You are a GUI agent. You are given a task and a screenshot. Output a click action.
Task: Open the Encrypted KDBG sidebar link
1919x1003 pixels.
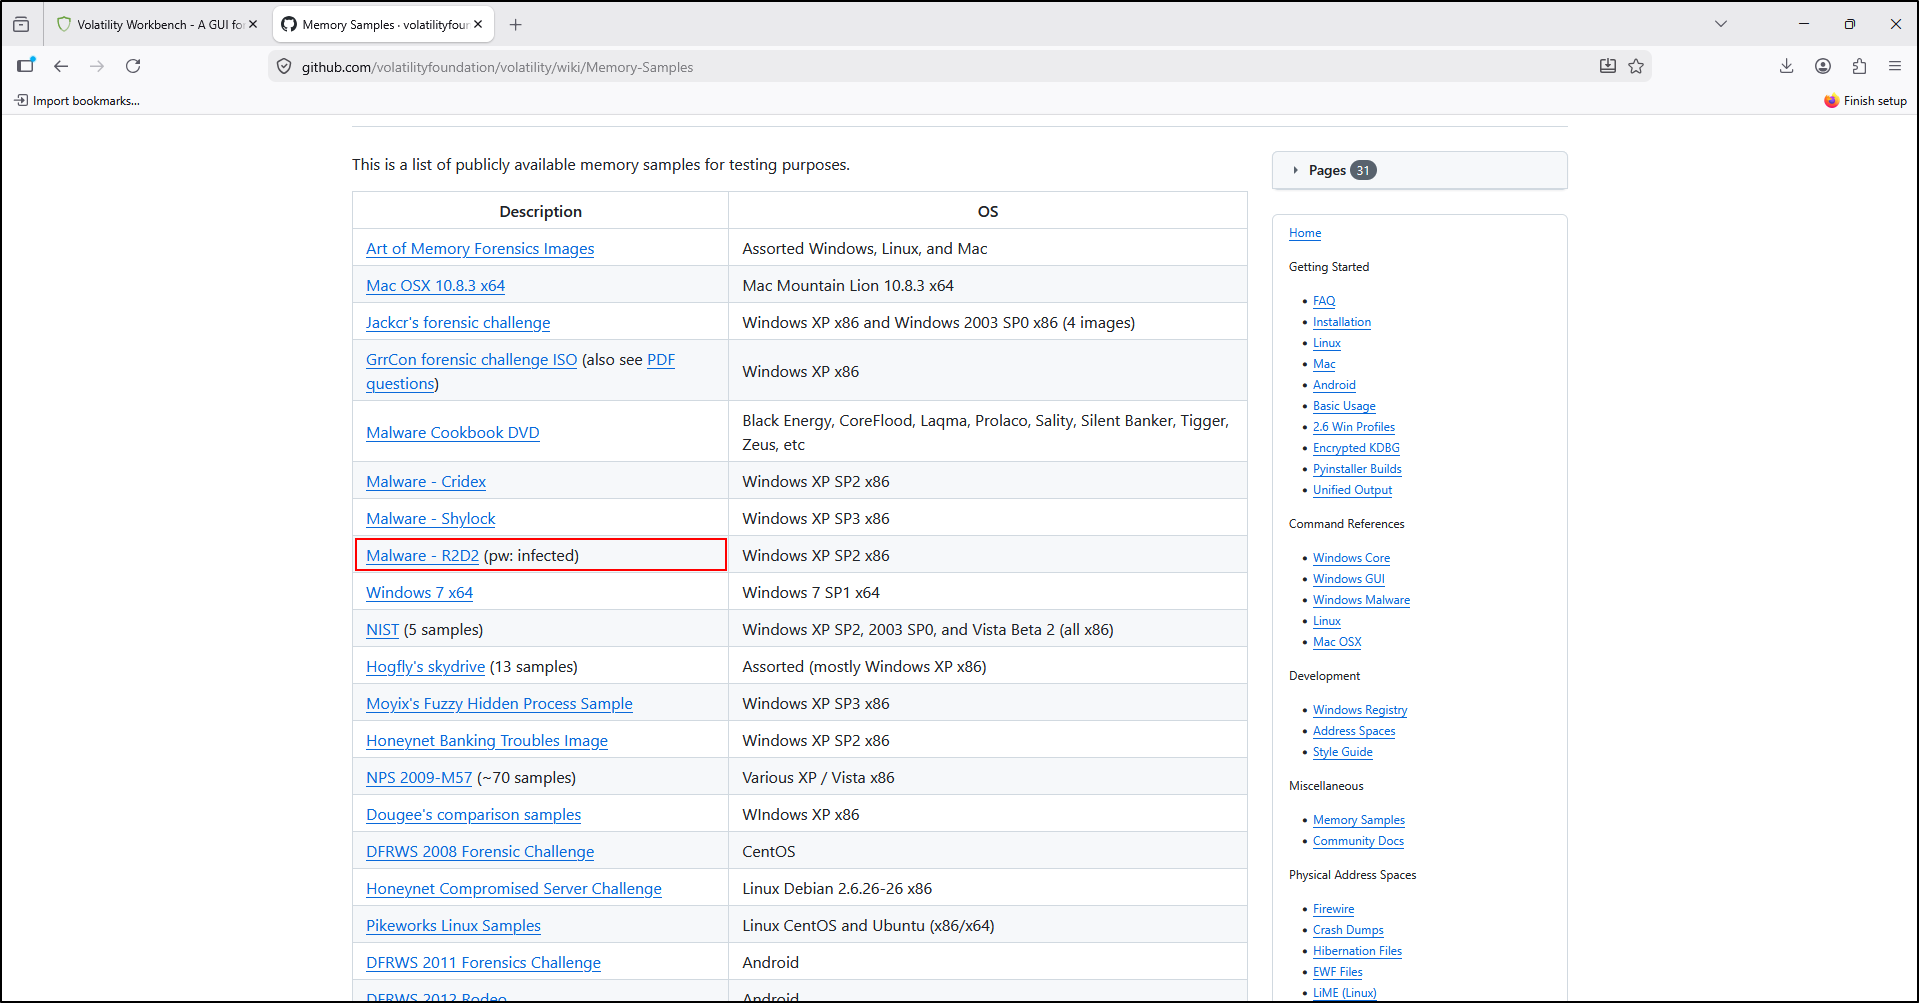point(1356,448)
